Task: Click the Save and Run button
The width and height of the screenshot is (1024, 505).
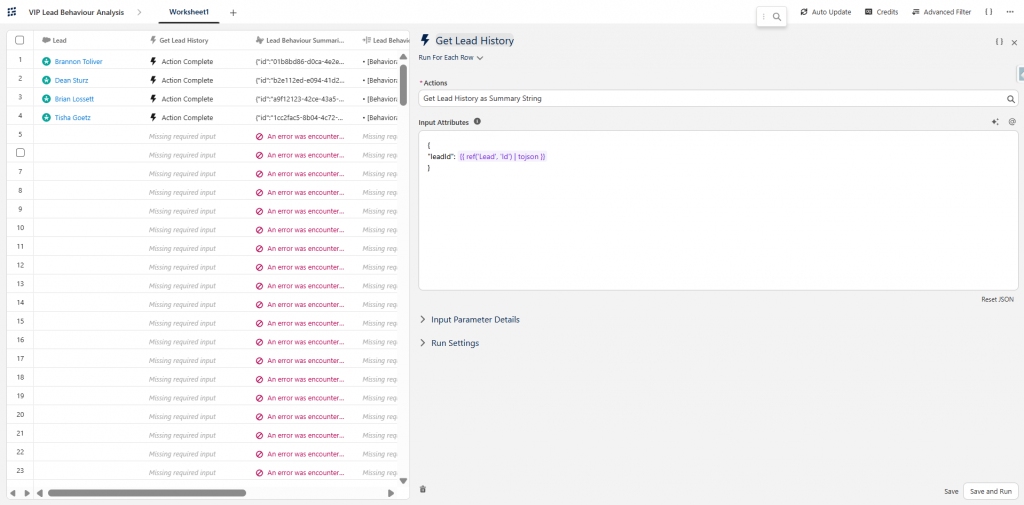Action: [x=991, y=491]
